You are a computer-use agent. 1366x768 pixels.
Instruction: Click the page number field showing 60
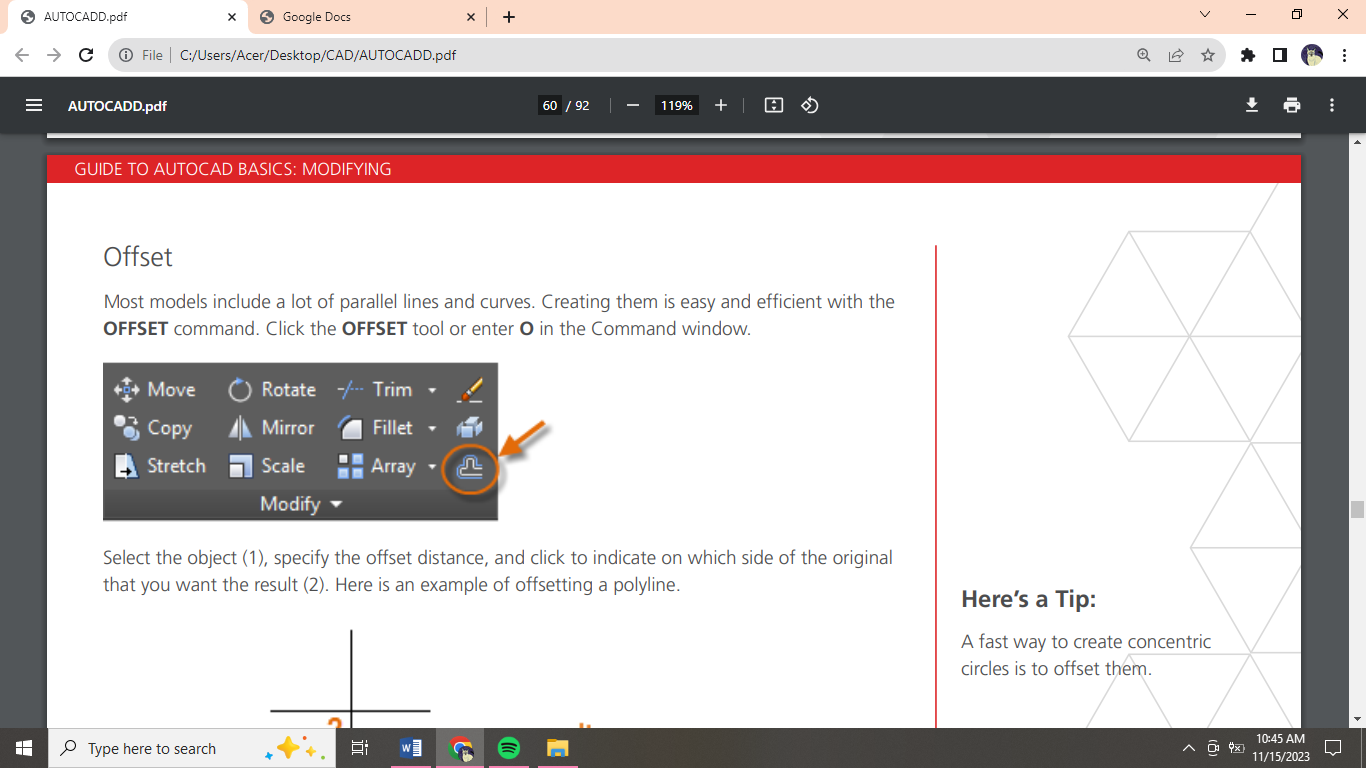[550, 105]
